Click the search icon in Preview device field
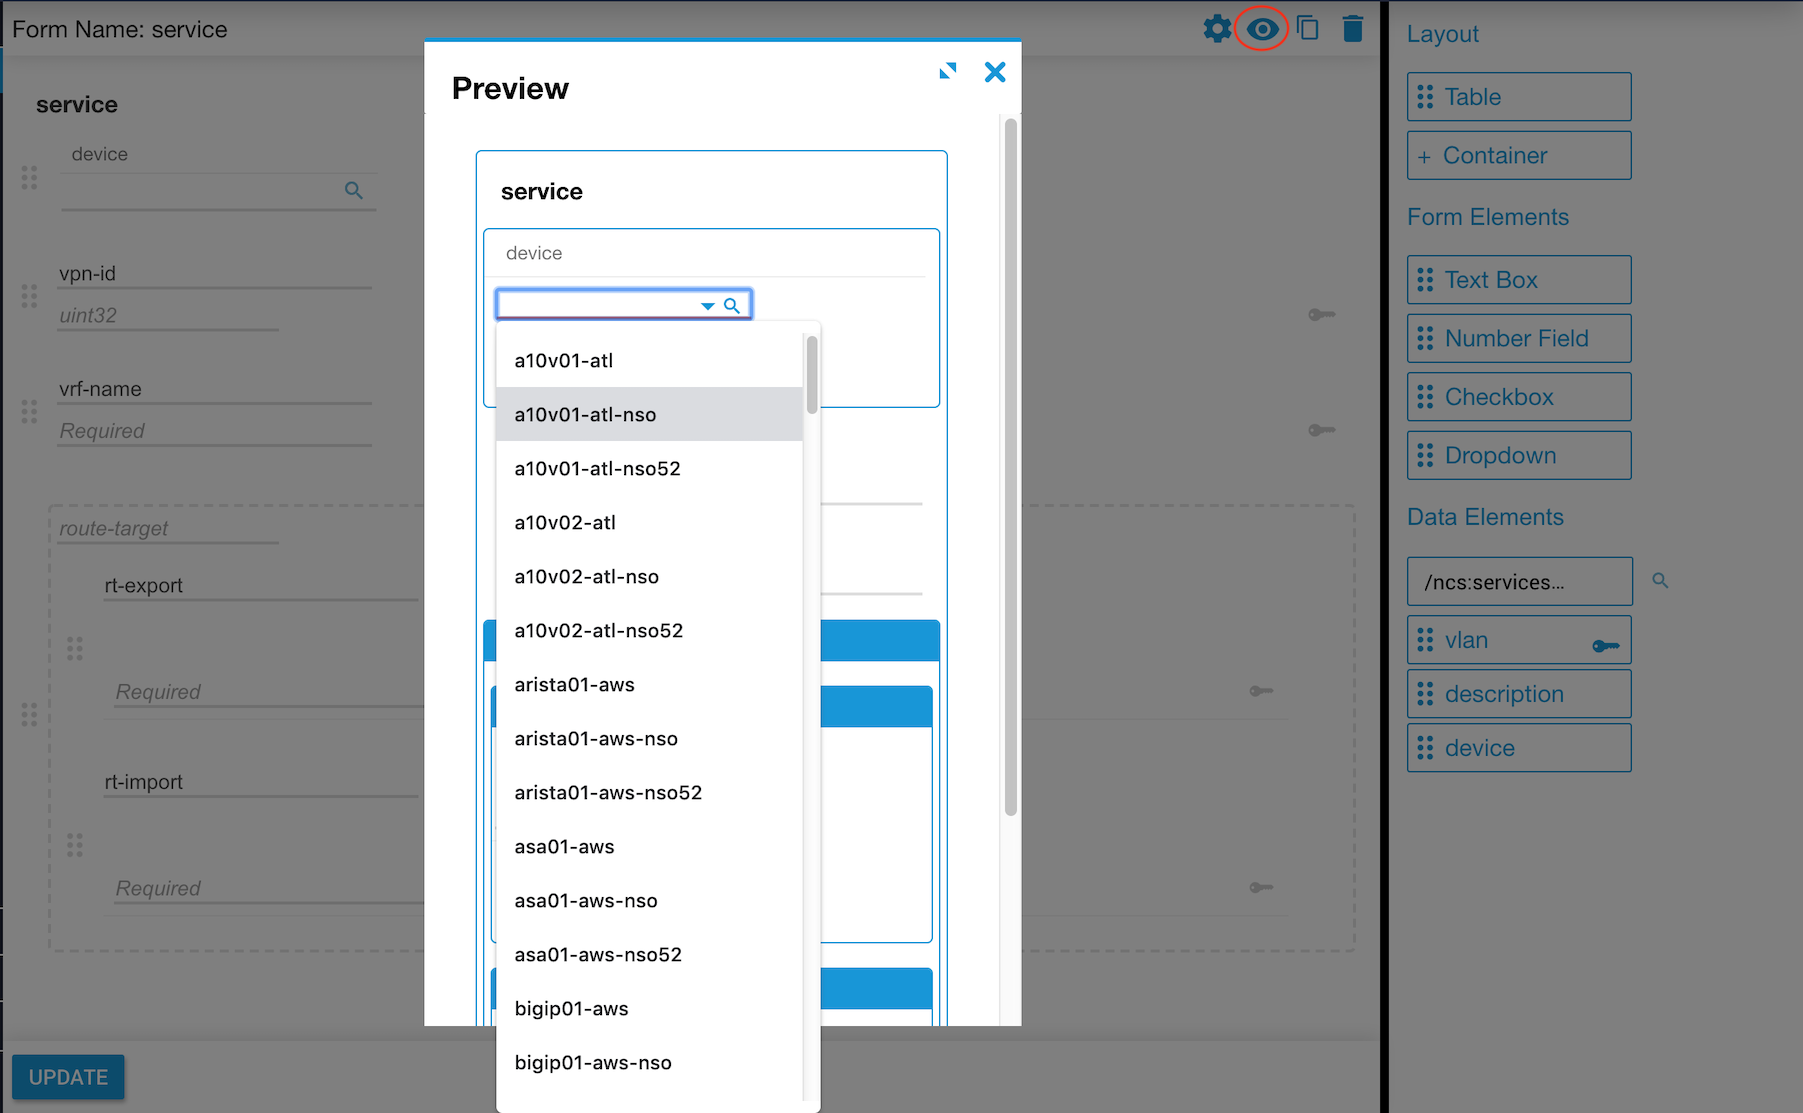1803x1113 pixels. coord(732,306)
